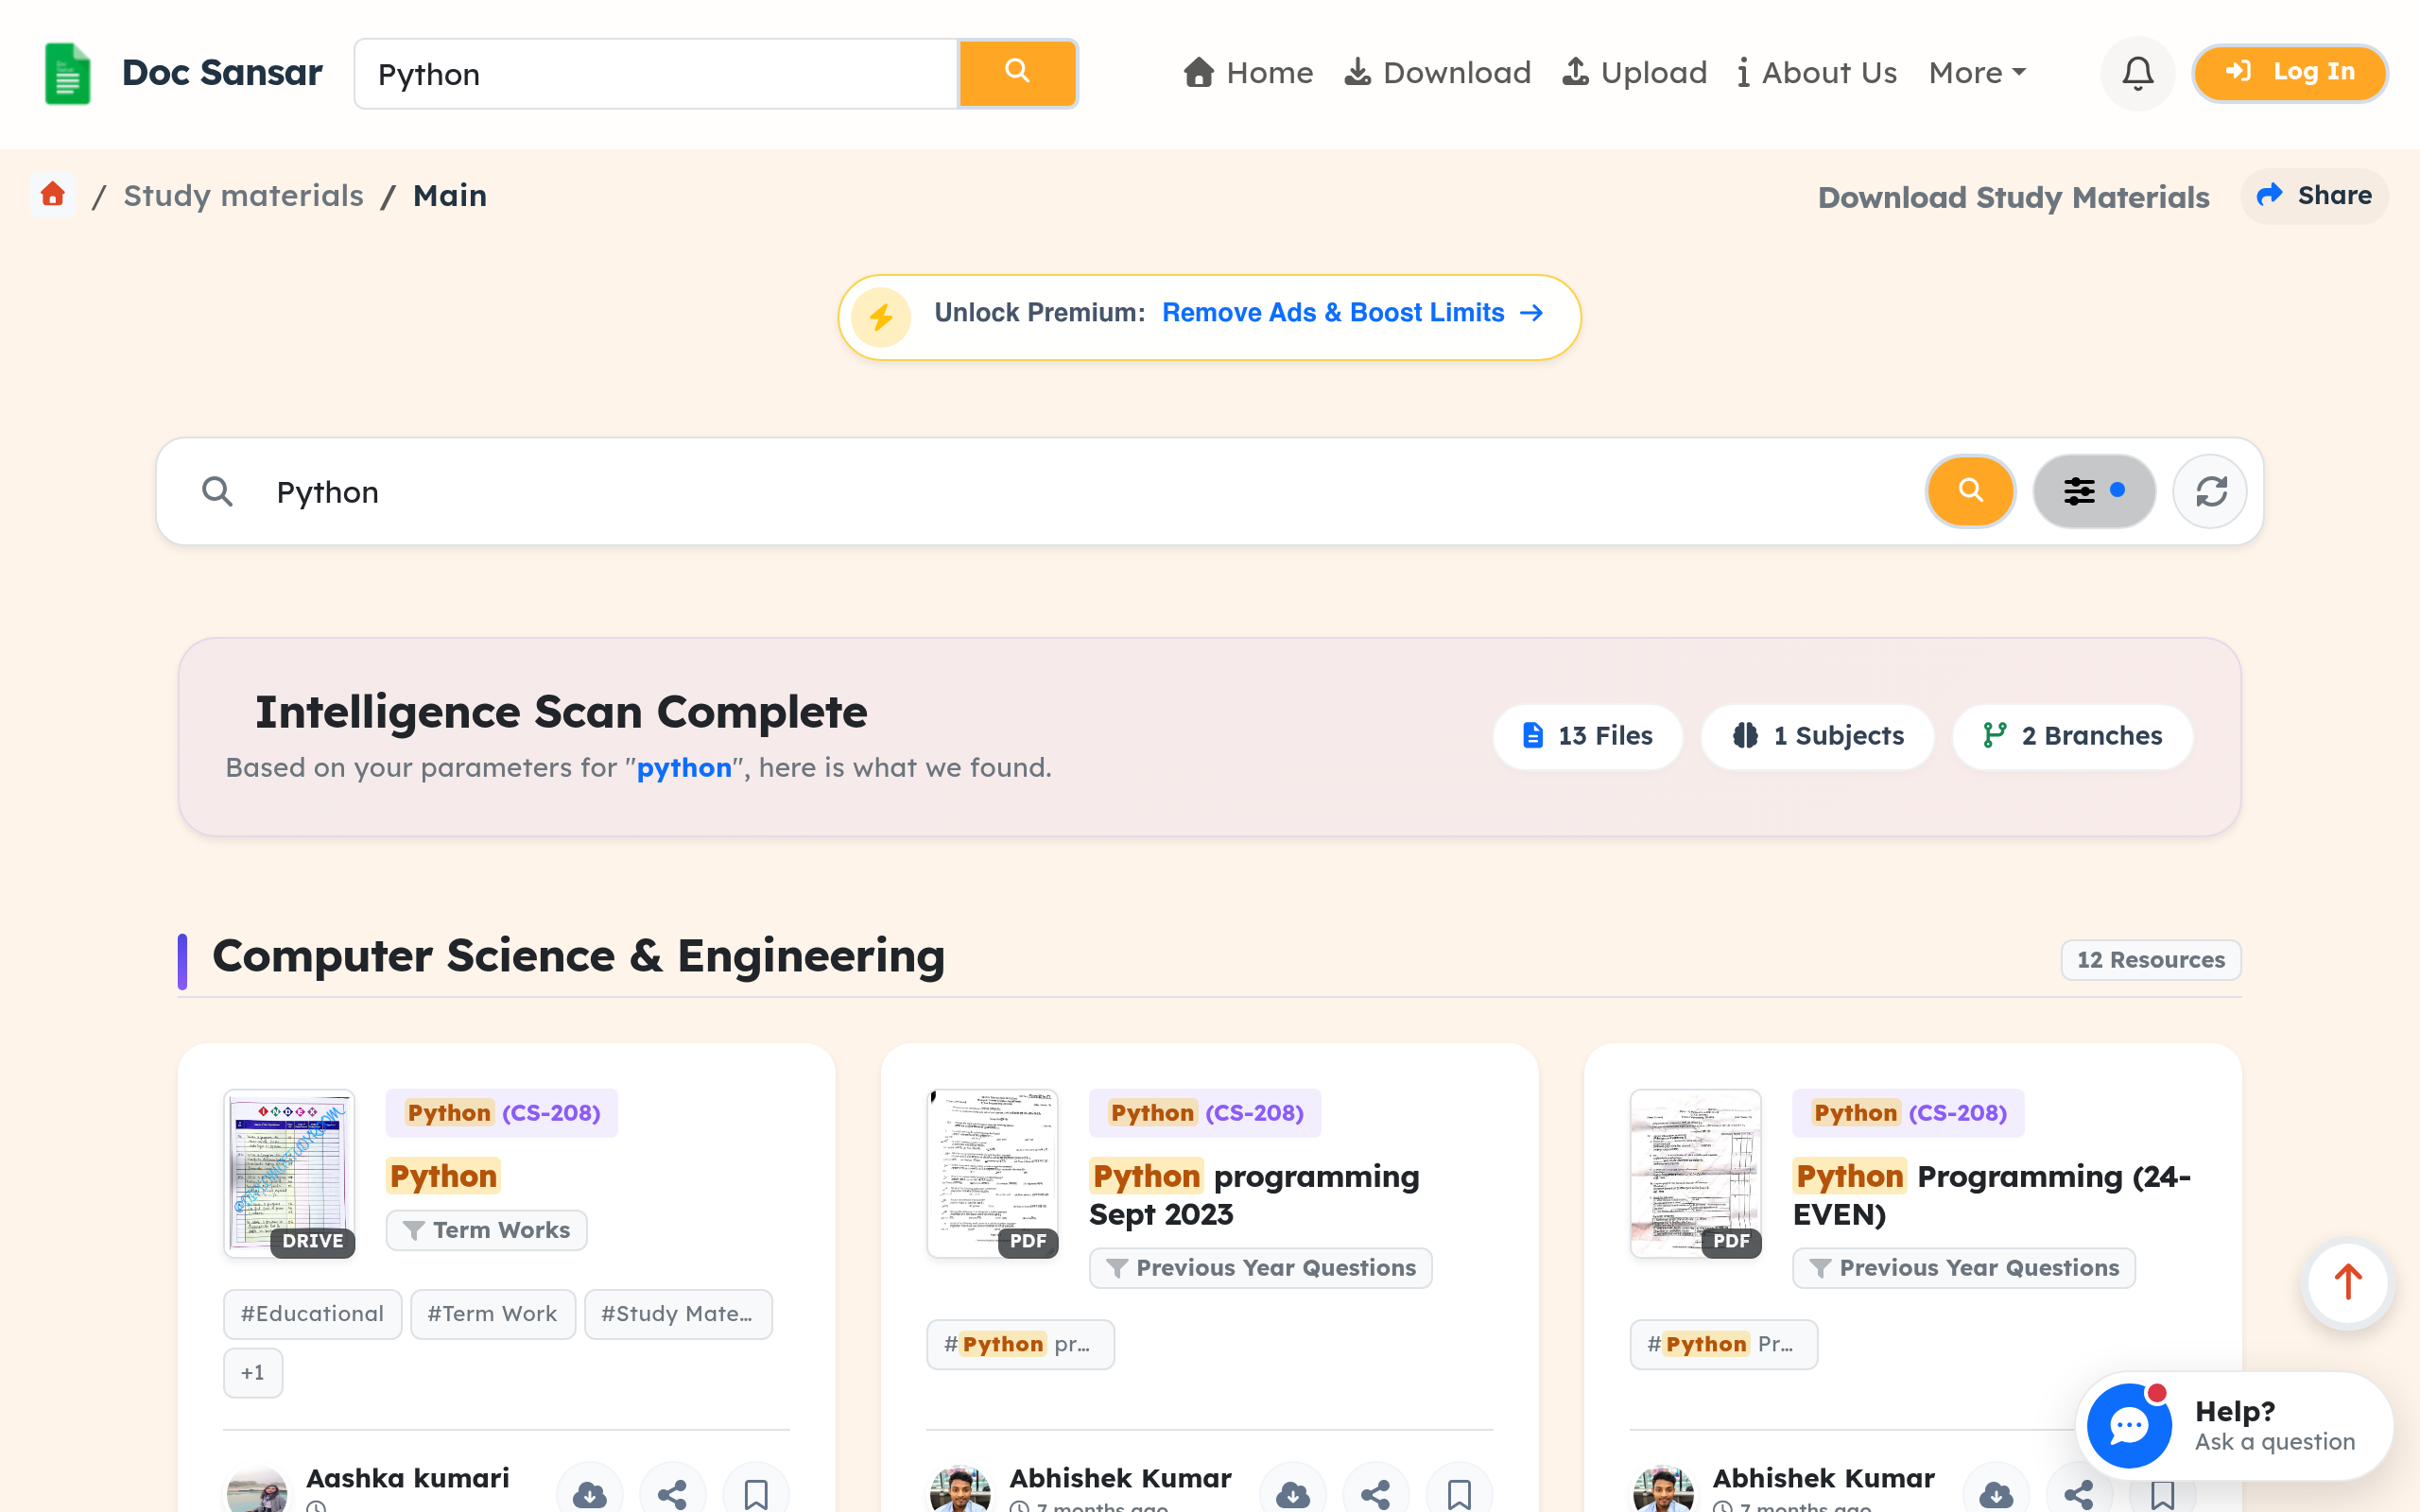Open the Upload menu item
This screenshot has width=2420, height=1512.
tap(1634, 73)
